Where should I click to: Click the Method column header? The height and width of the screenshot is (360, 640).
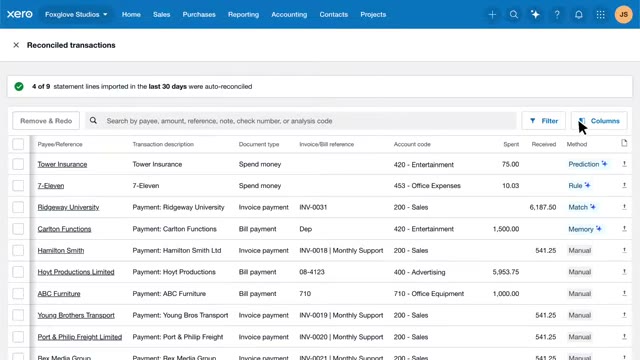[577, 144]
